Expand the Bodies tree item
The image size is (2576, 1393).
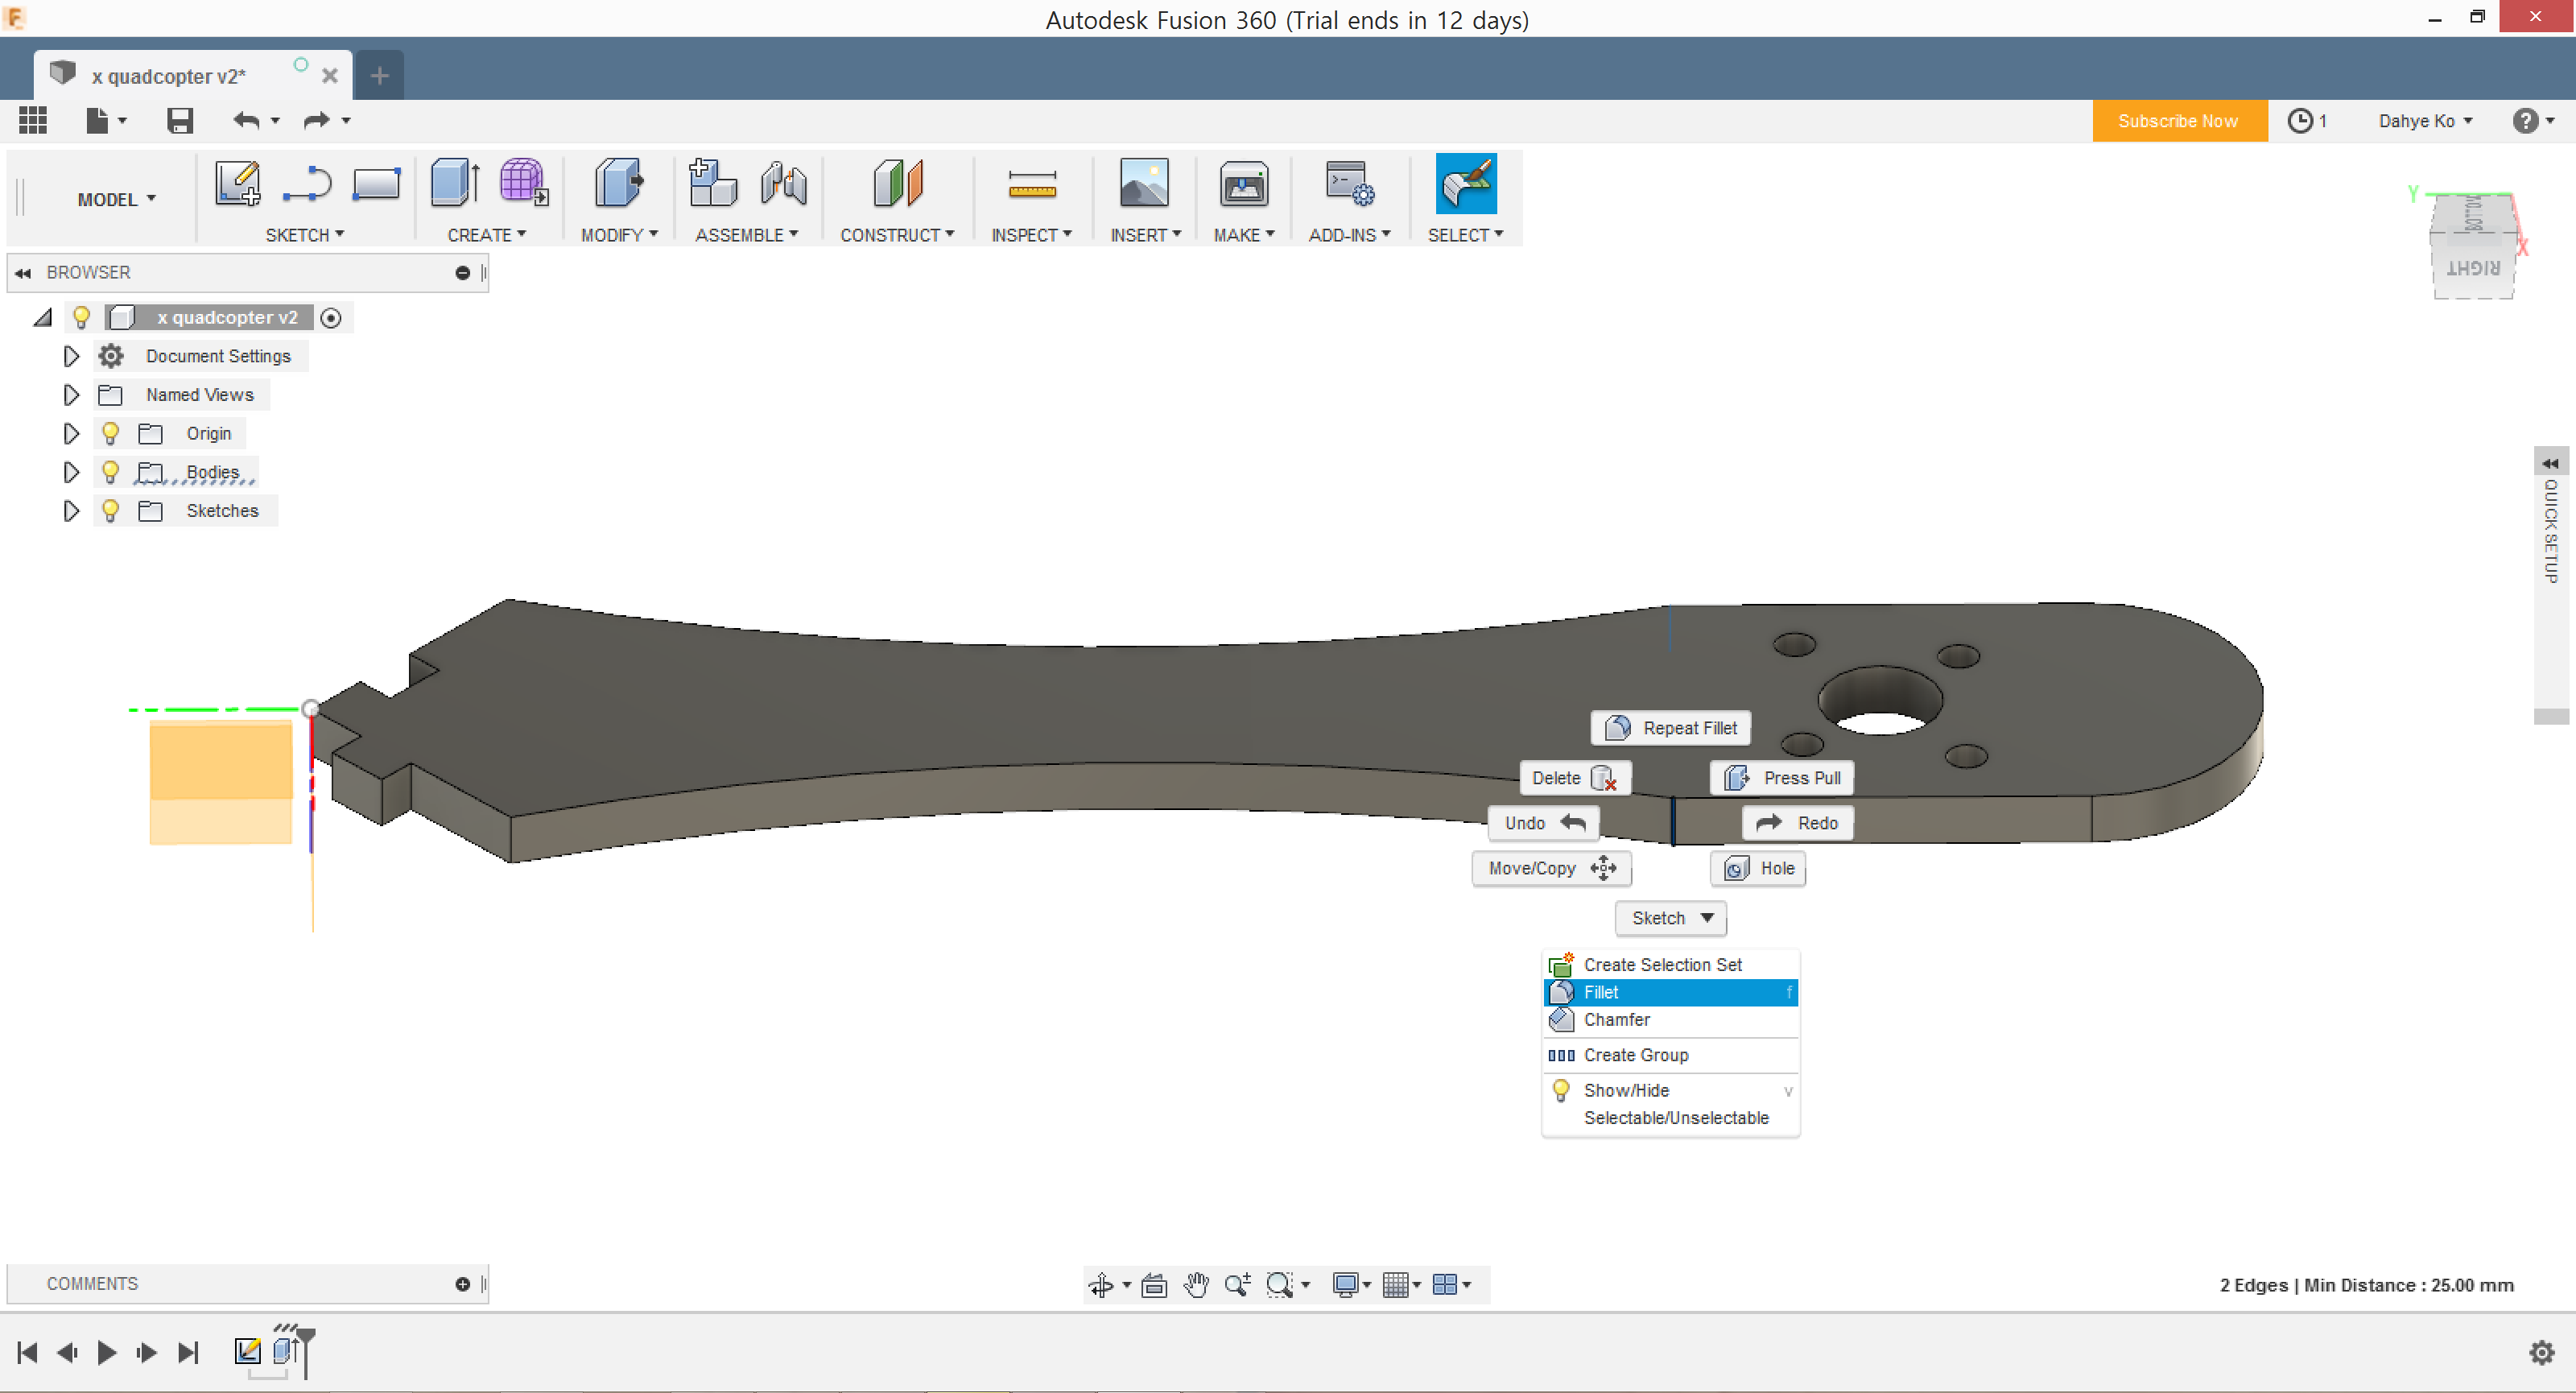pyautogui.click(x=70, y=472)
